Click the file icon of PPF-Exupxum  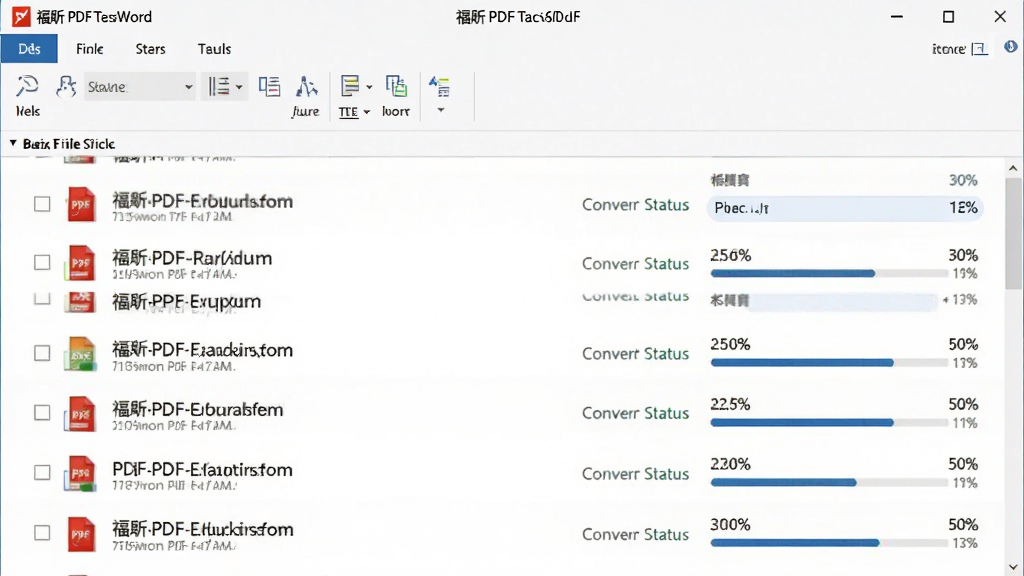tap(80, 301)
